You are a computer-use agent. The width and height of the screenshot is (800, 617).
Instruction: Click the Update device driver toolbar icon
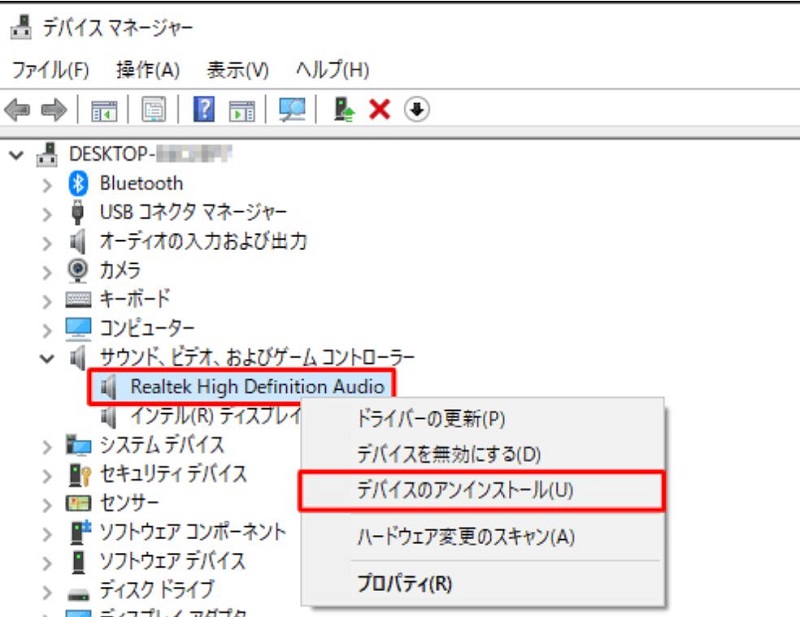pyautogui.click(x=344, y=109)
